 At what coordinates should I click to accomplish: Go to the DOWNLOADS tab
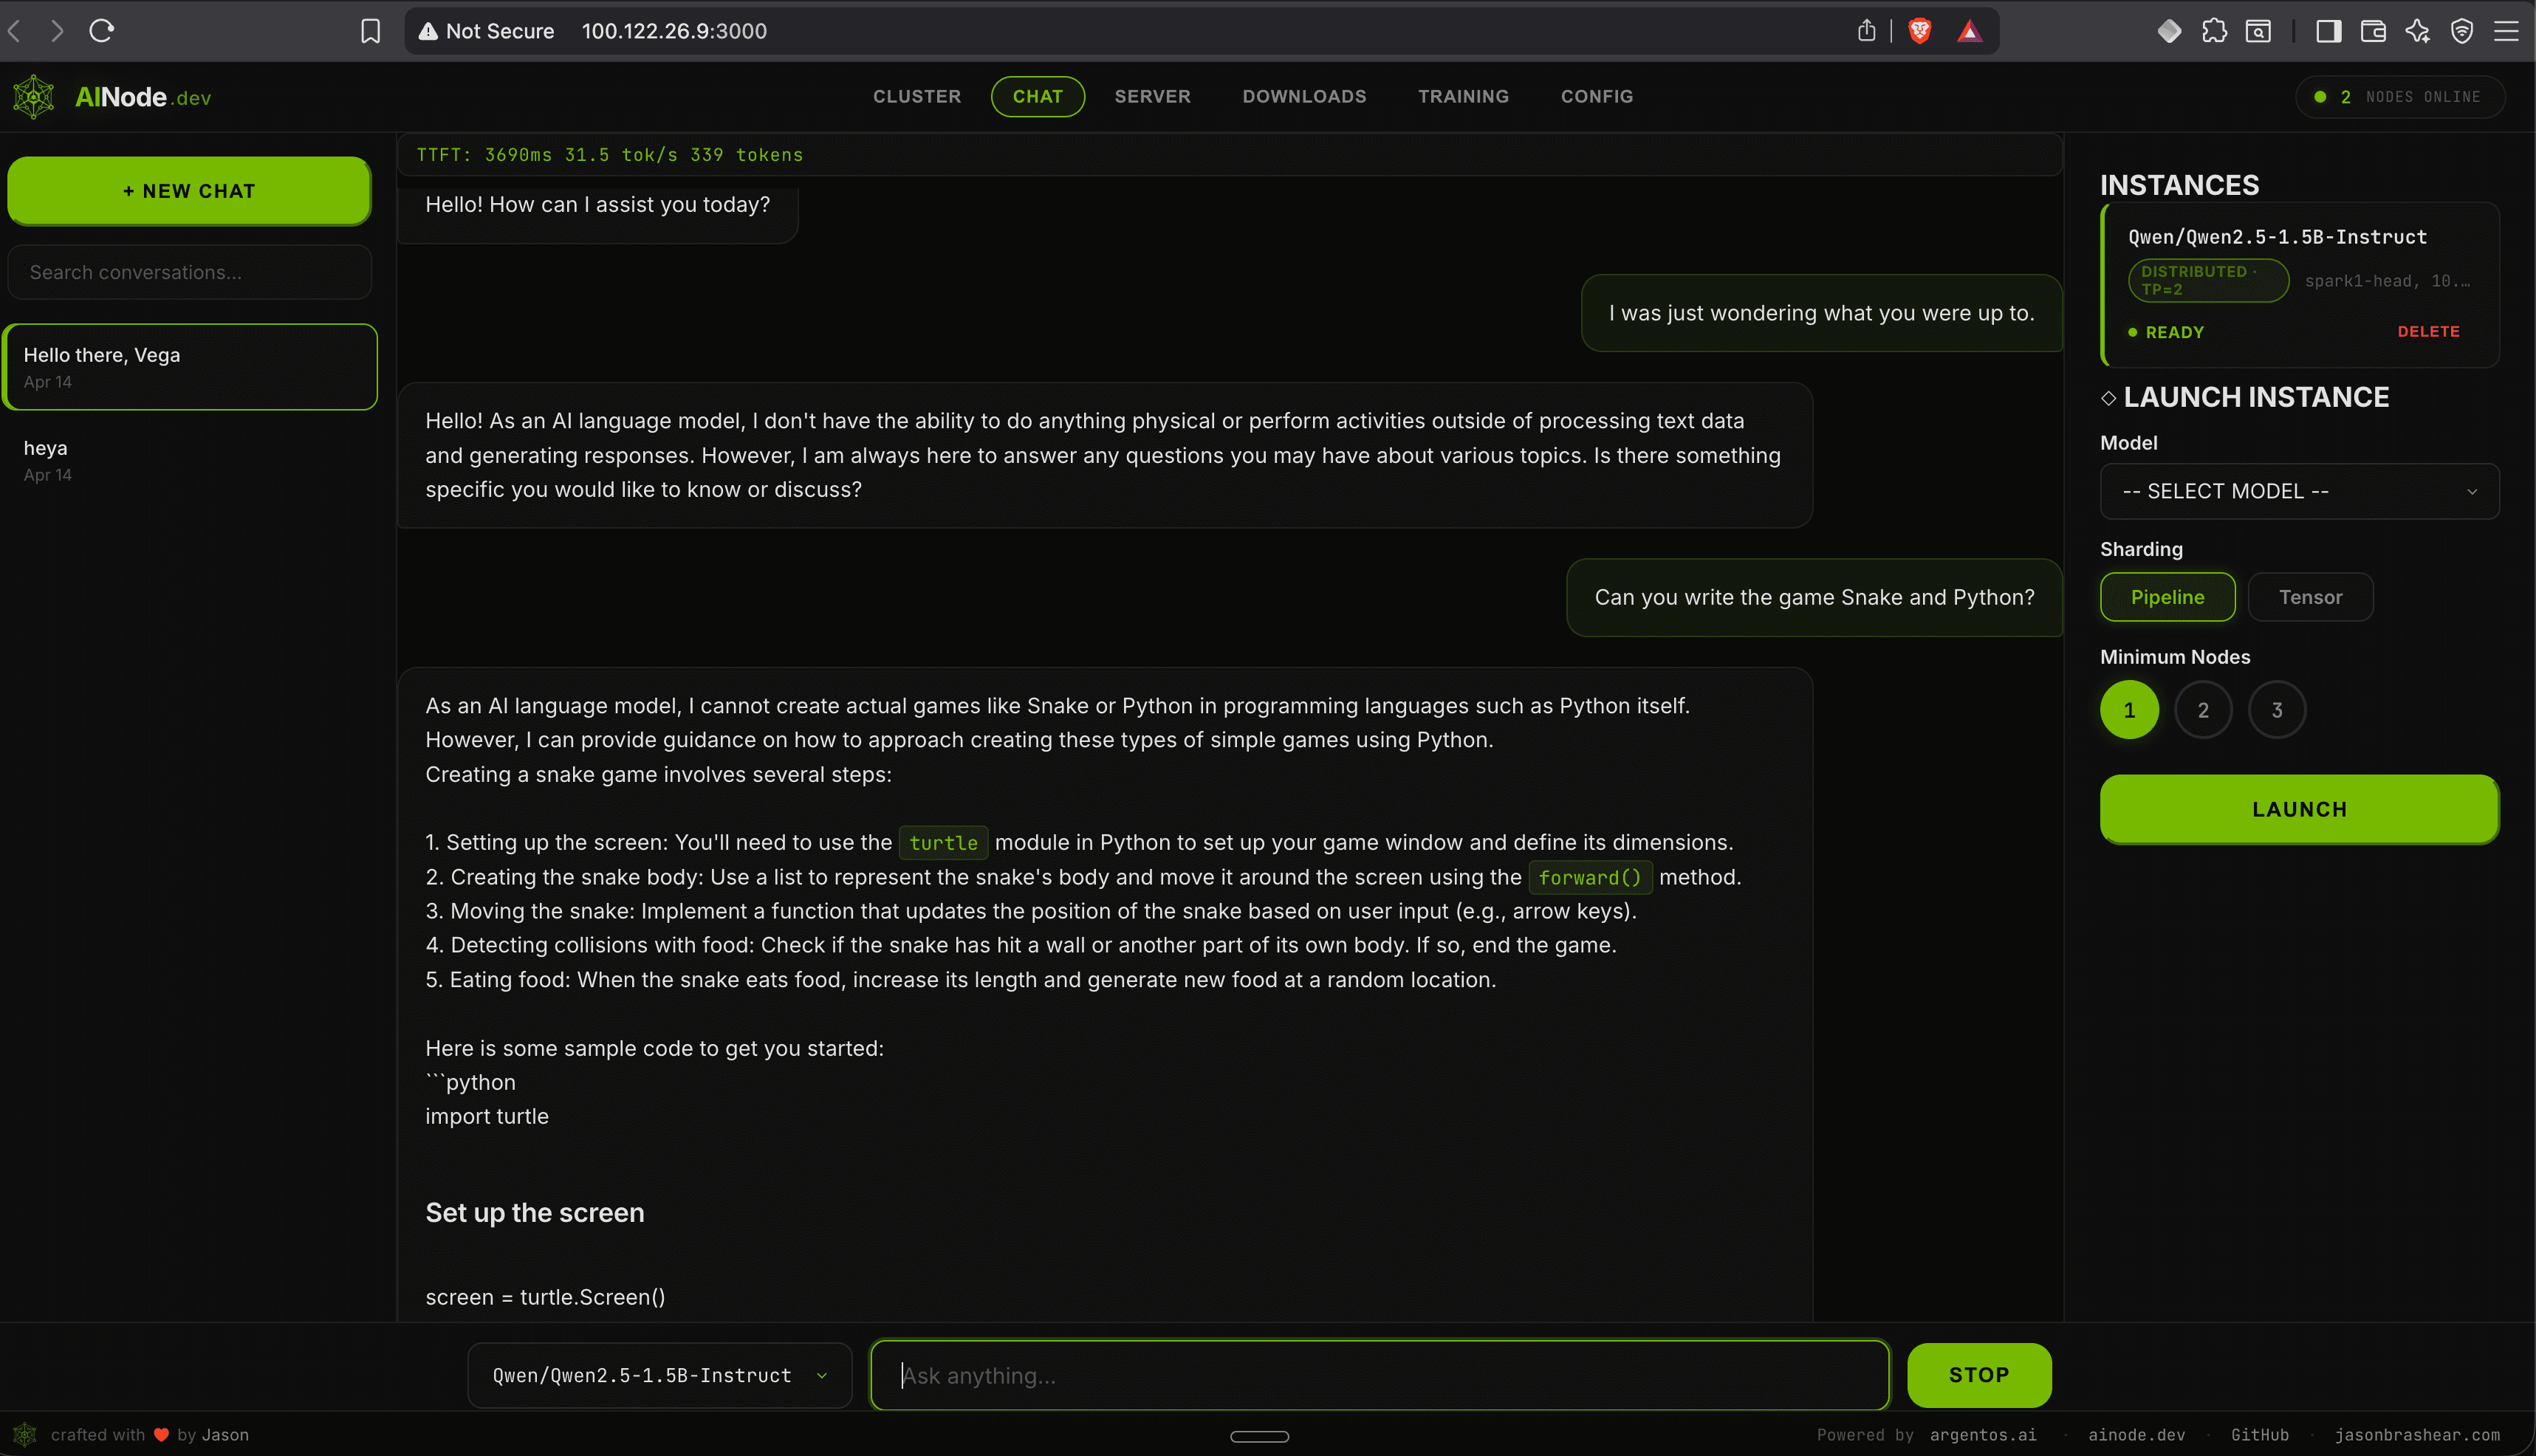pyautogui.click(x=1304, y=97)
